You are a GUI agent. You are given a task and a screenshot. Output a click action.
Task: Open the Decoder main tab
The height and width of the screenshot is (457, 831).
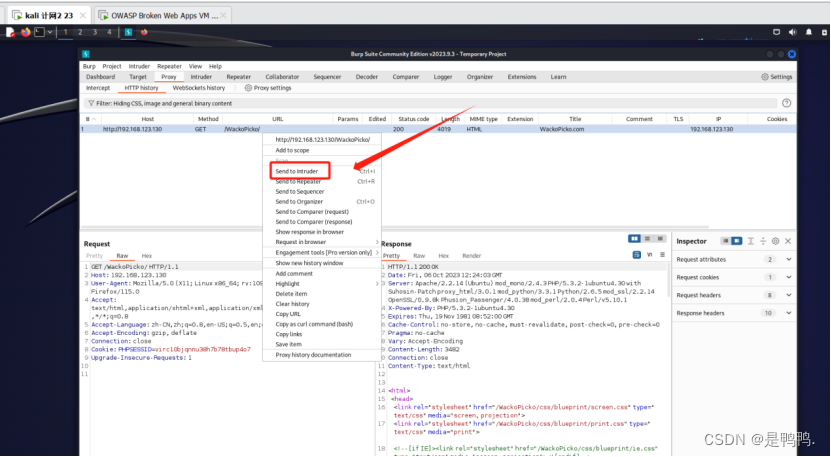pos(367,77)
